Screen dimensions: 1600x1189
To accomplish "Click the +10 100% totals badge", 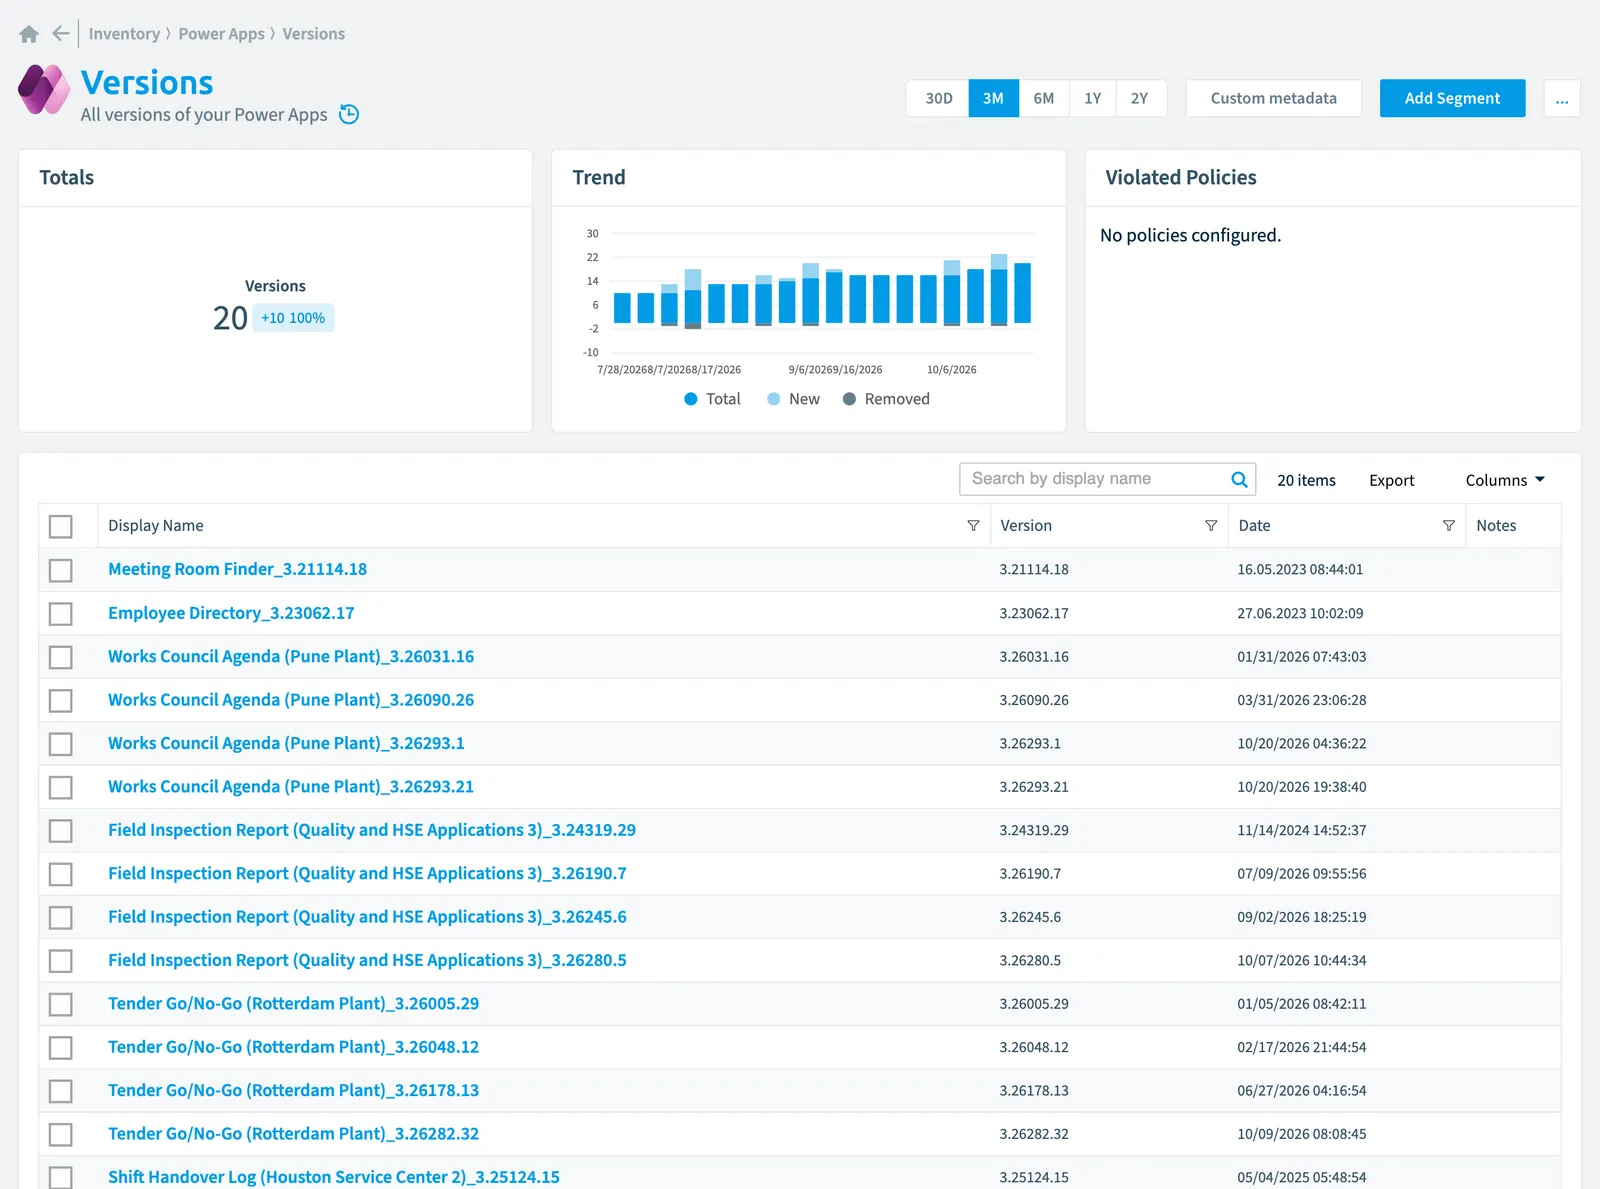I will coord(293,318).
